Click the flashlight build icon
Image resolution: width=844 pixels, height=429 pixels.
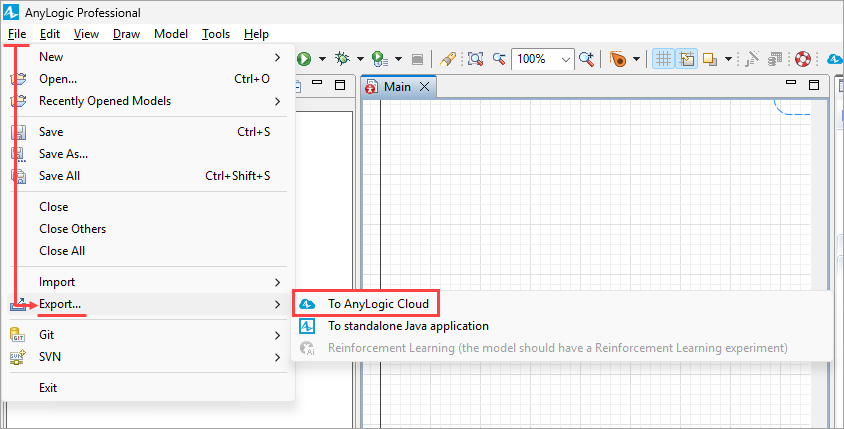tap(448, 59)
